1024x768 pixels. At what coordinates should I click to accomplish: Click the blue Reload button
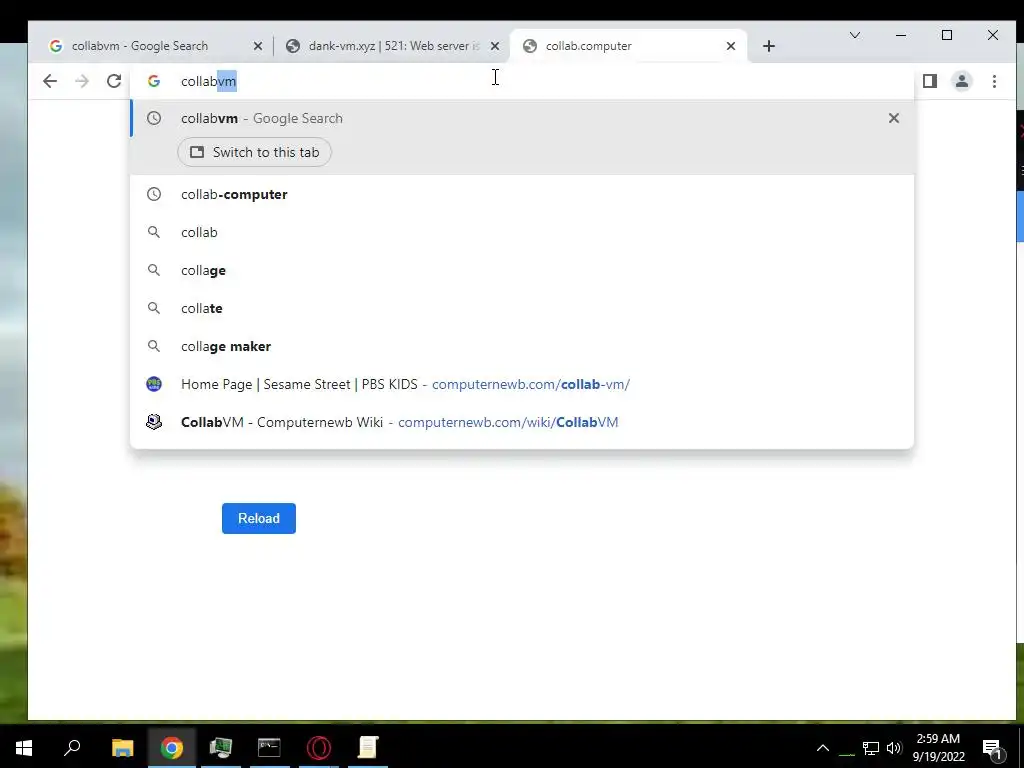tap(259, 519)
